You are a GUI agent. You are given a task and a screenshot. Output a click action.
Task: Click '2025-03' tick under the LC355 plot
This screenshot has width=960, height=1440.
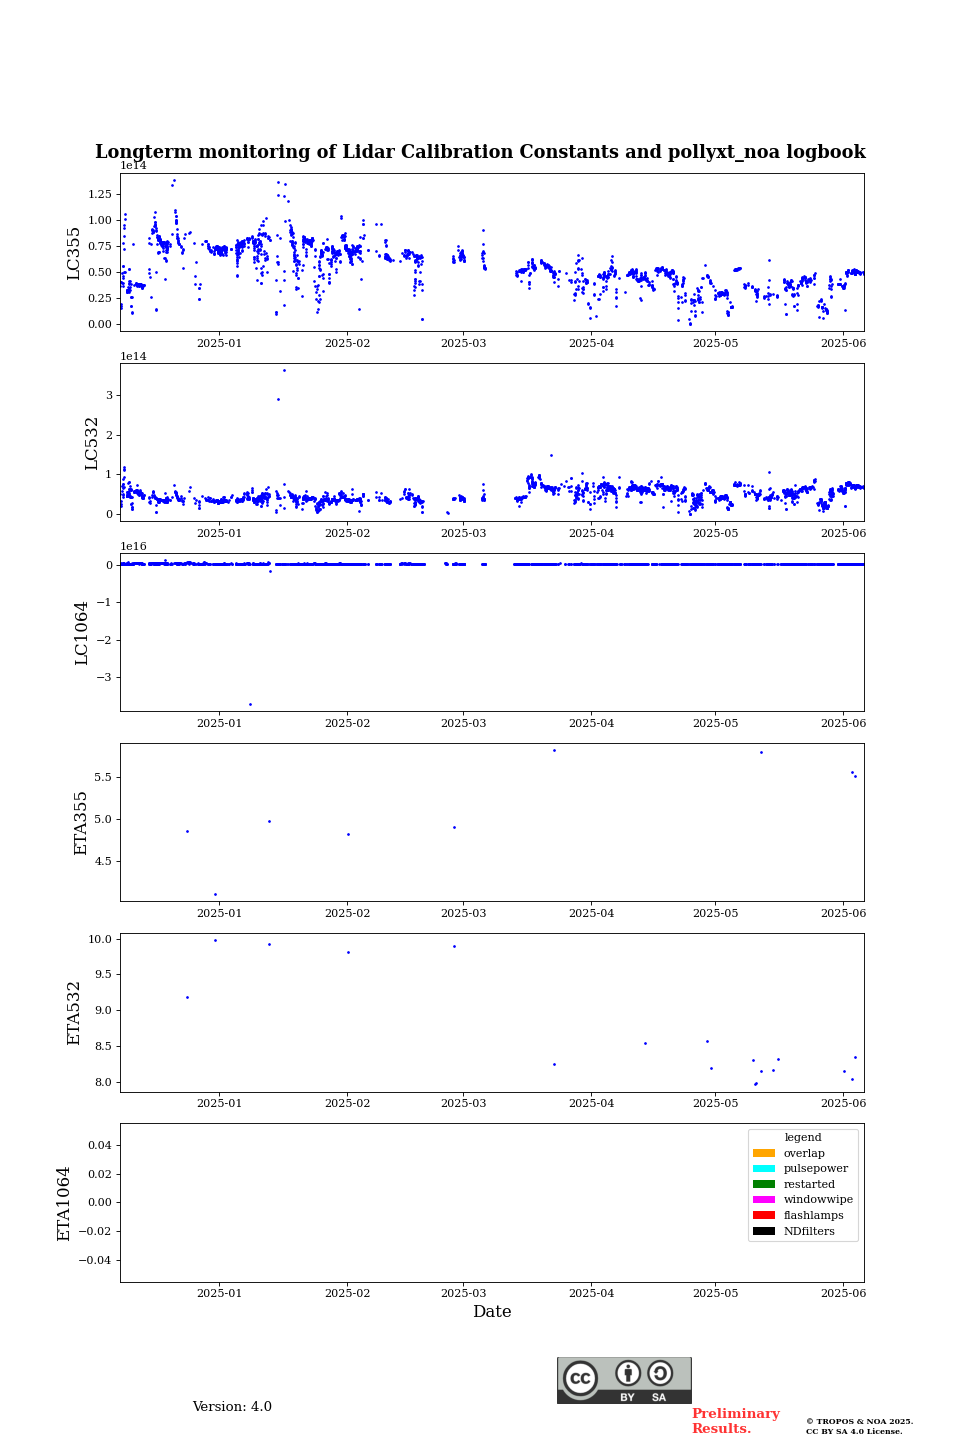(x=463, y=343)
